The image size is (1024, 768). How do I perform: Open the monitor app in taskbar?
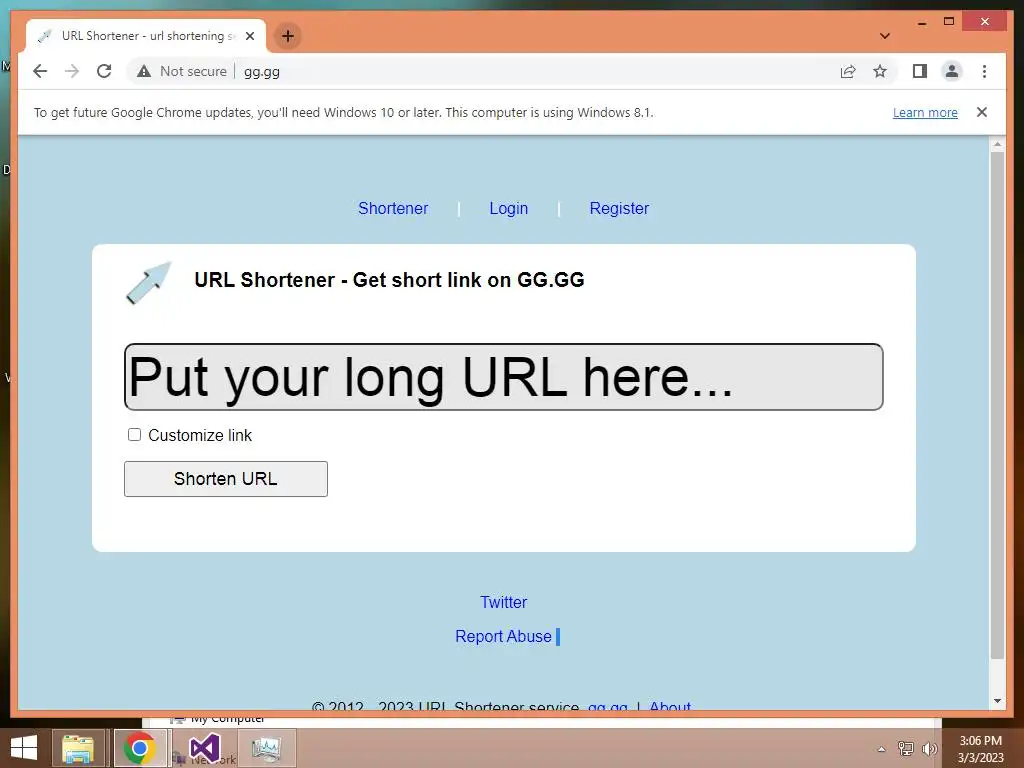(266, 748)
